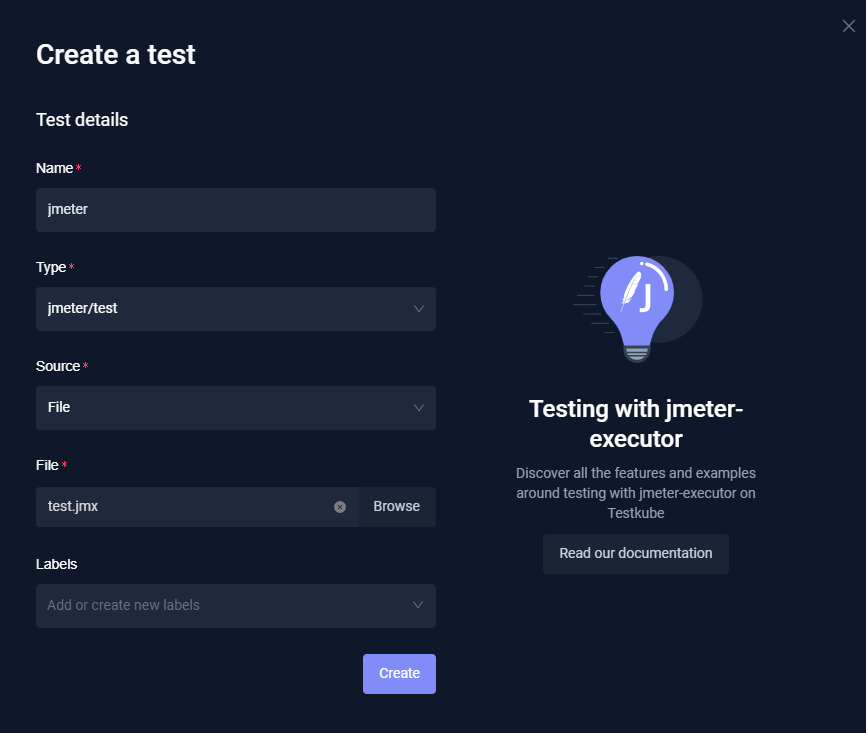The image size is (866, 733).
Task: Expand the Type dropdown arrow
Action: coord(419,309)
